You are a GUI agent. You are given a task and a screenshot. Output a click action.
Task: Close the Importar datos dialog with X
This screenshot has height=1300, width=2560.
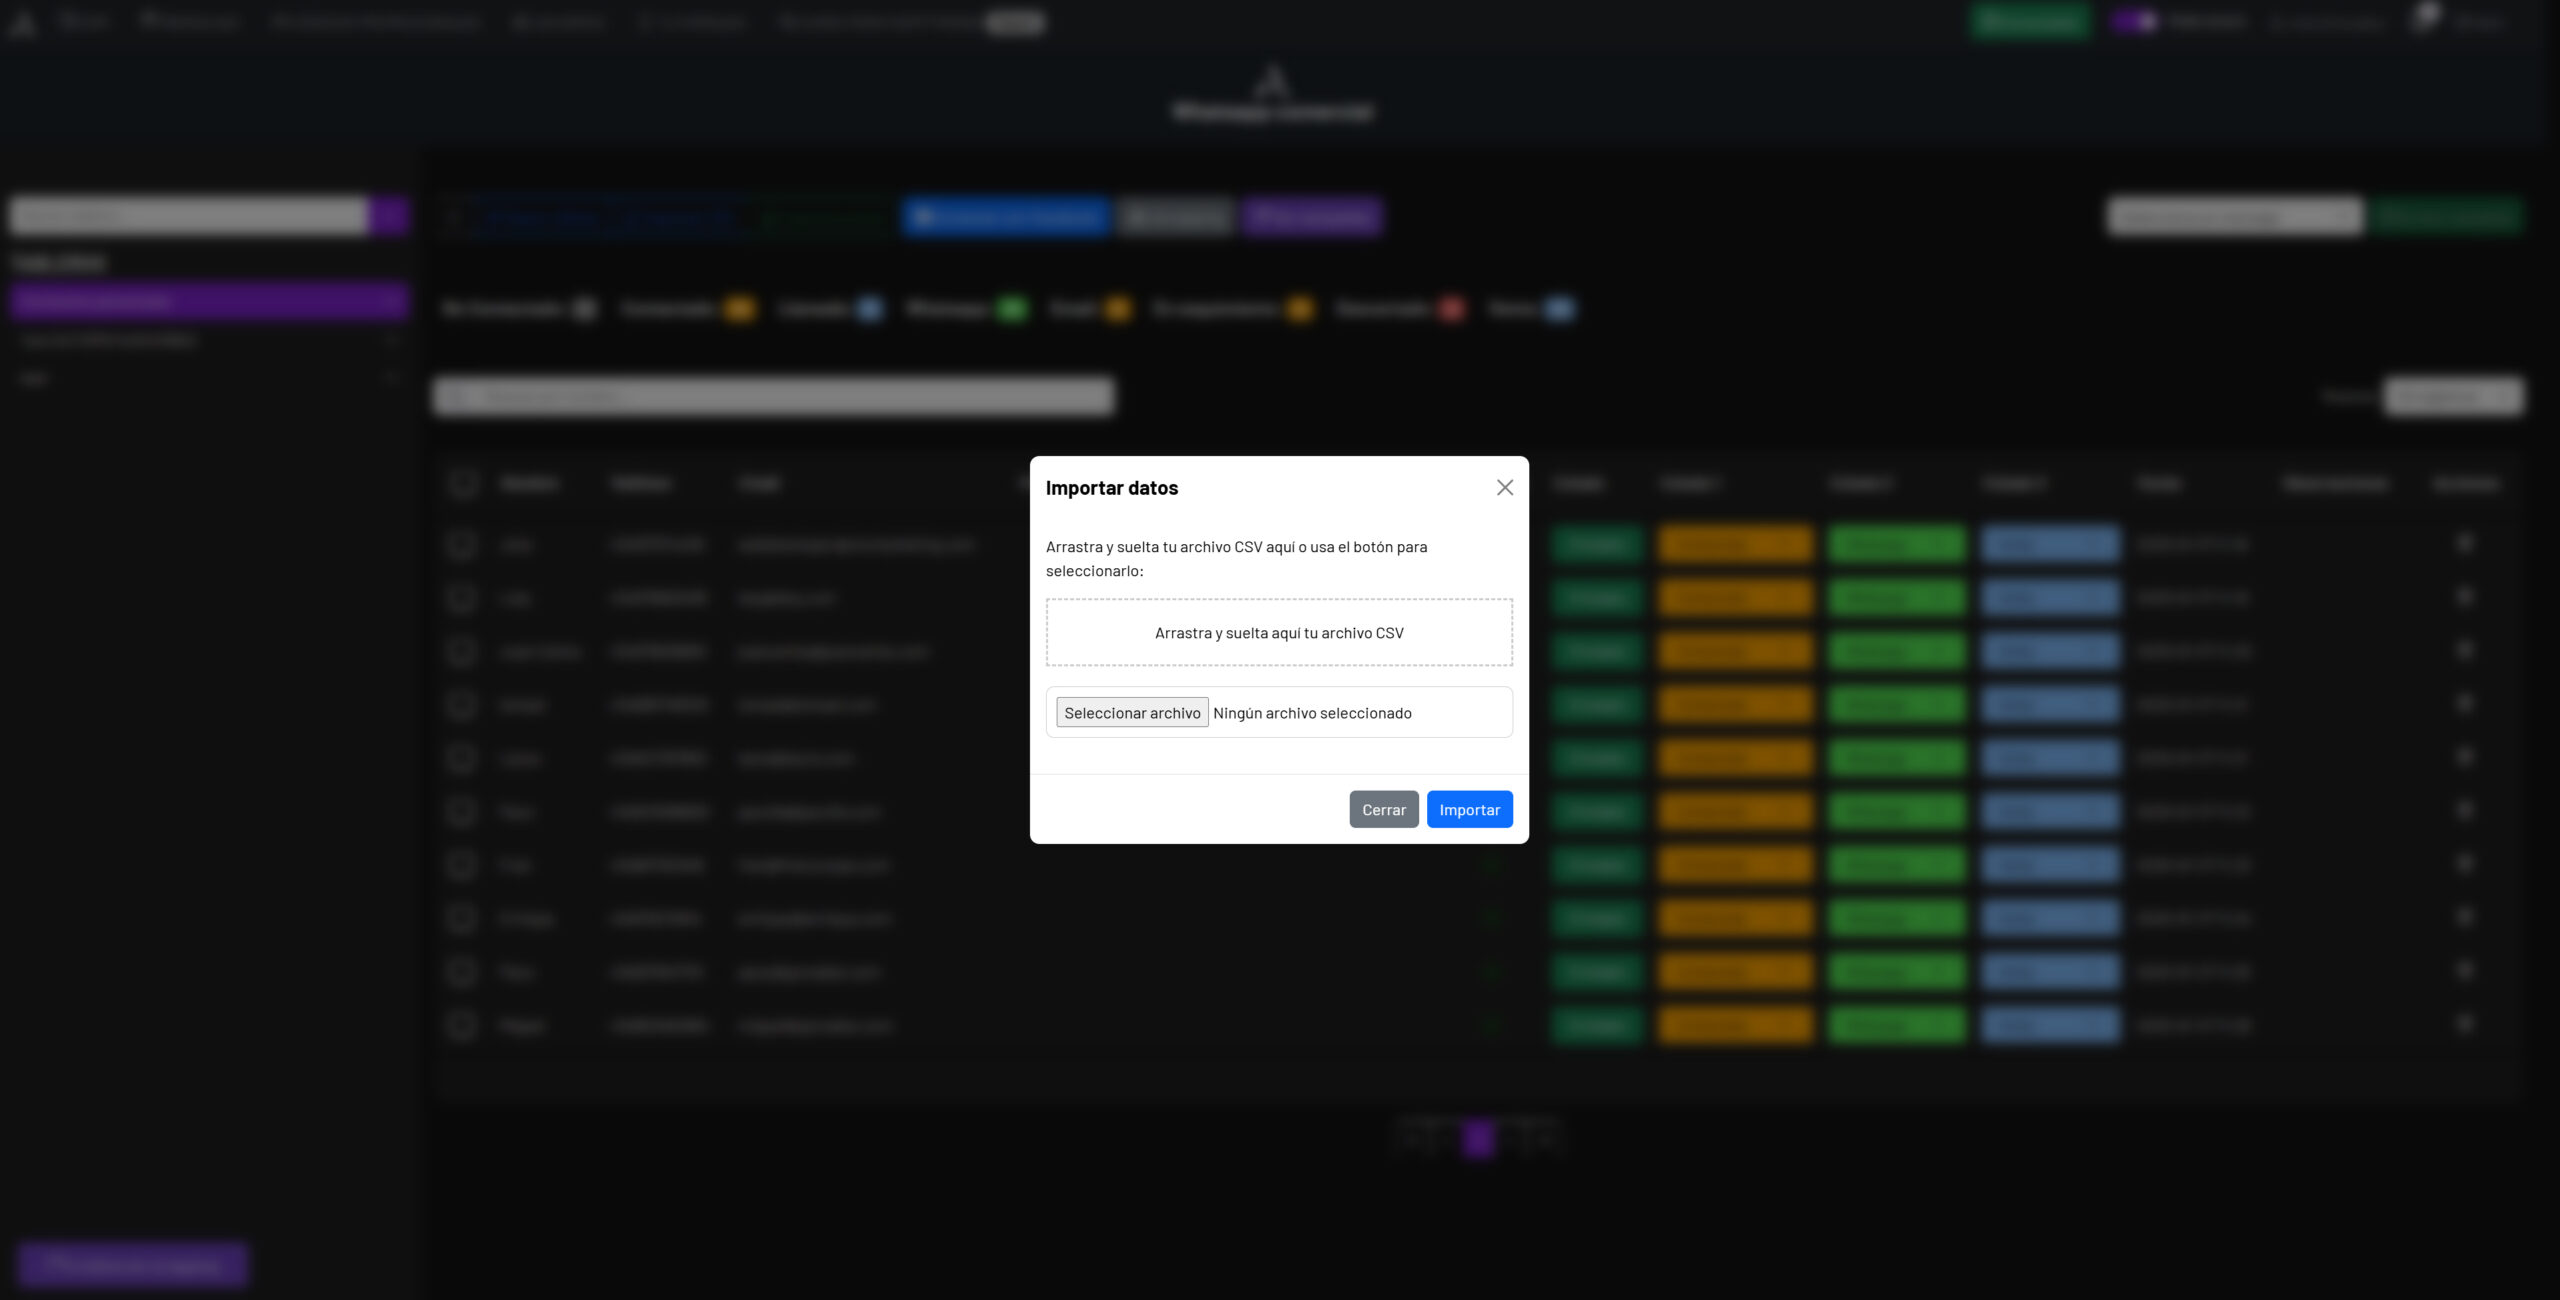(1504, 487)
